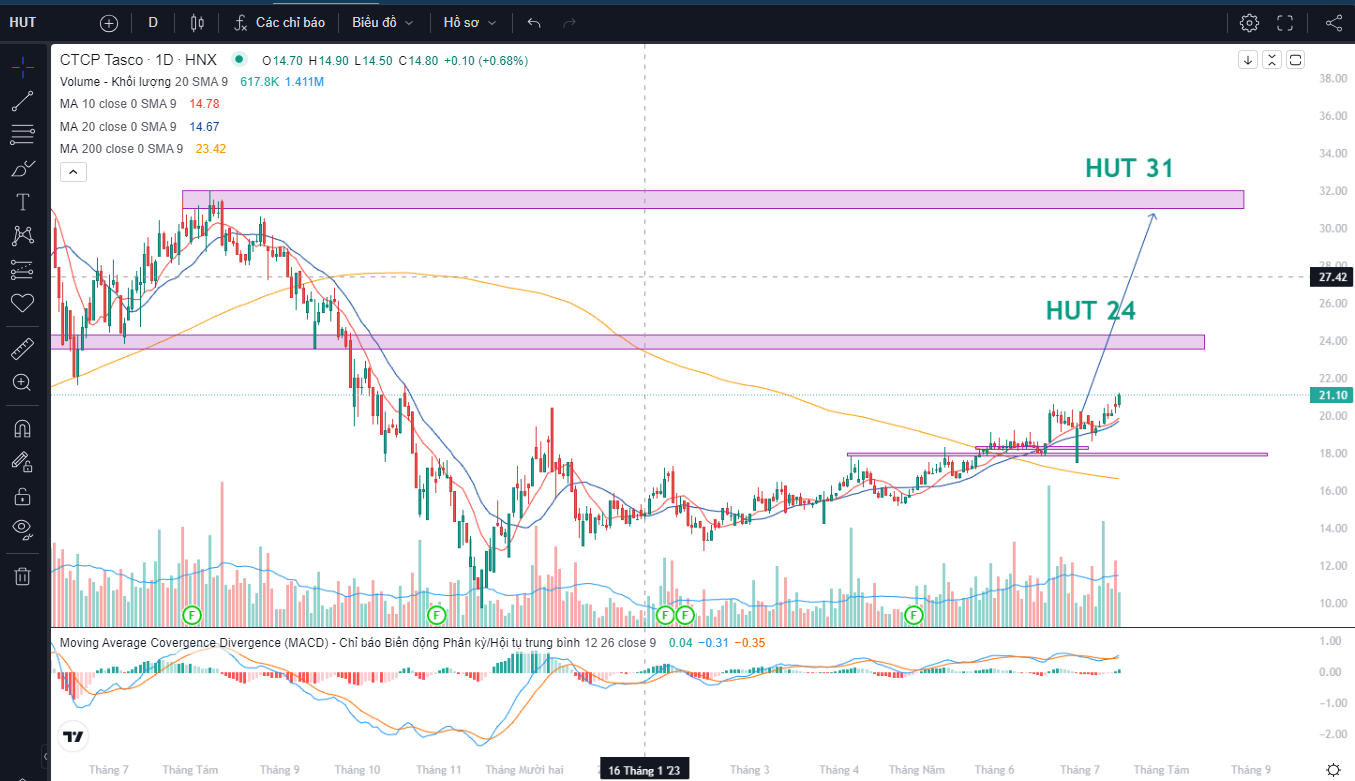
Task: Click the Tháng Mười hai time axis label
Action: tap(526, 770)
